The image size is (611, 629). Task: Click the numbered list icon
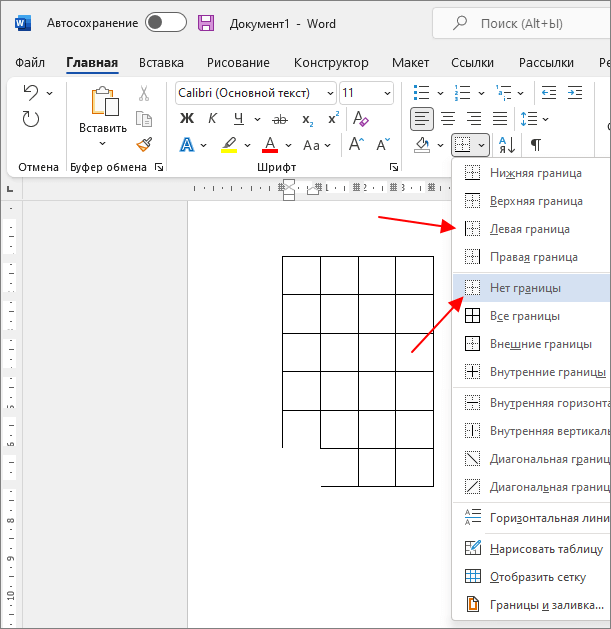coord(463,93)
